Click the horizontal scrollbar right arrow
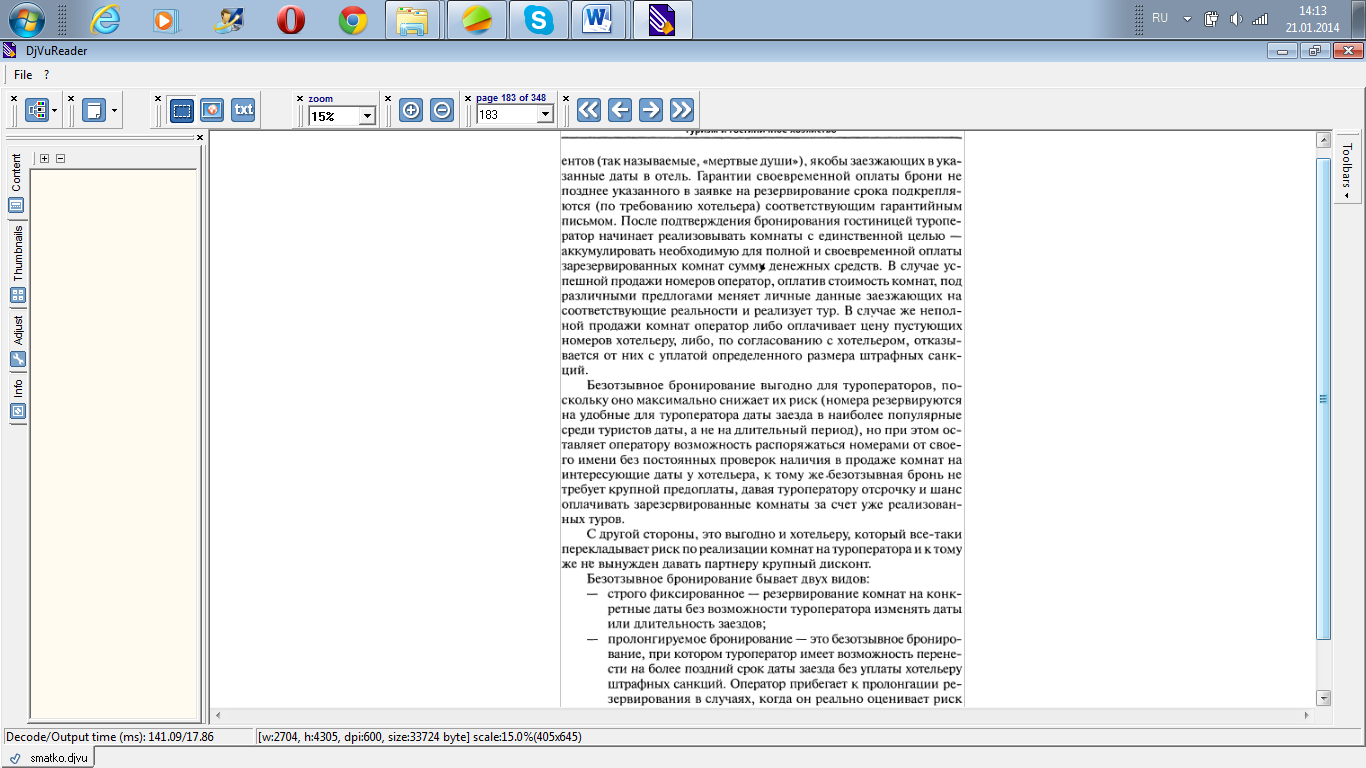Viewport: 1366px width, 768px height. coord(1308,715)
